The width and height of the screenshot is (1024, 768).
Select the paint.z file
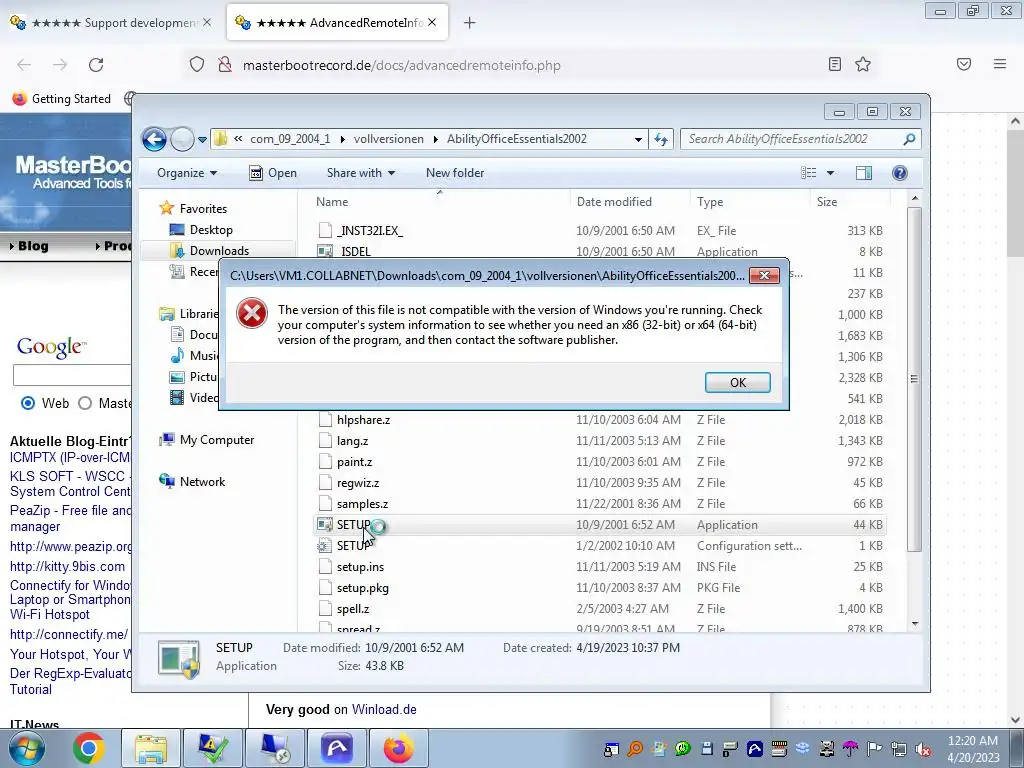point(354,462)
